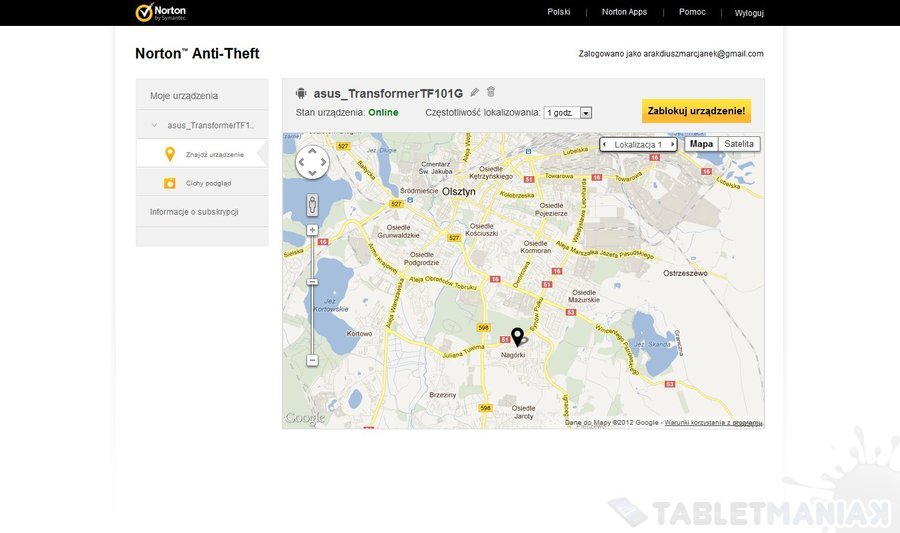Screen dimensions: 900x533
Task: Click the Norton Anti-Theft title
Action: coord(197,53)
